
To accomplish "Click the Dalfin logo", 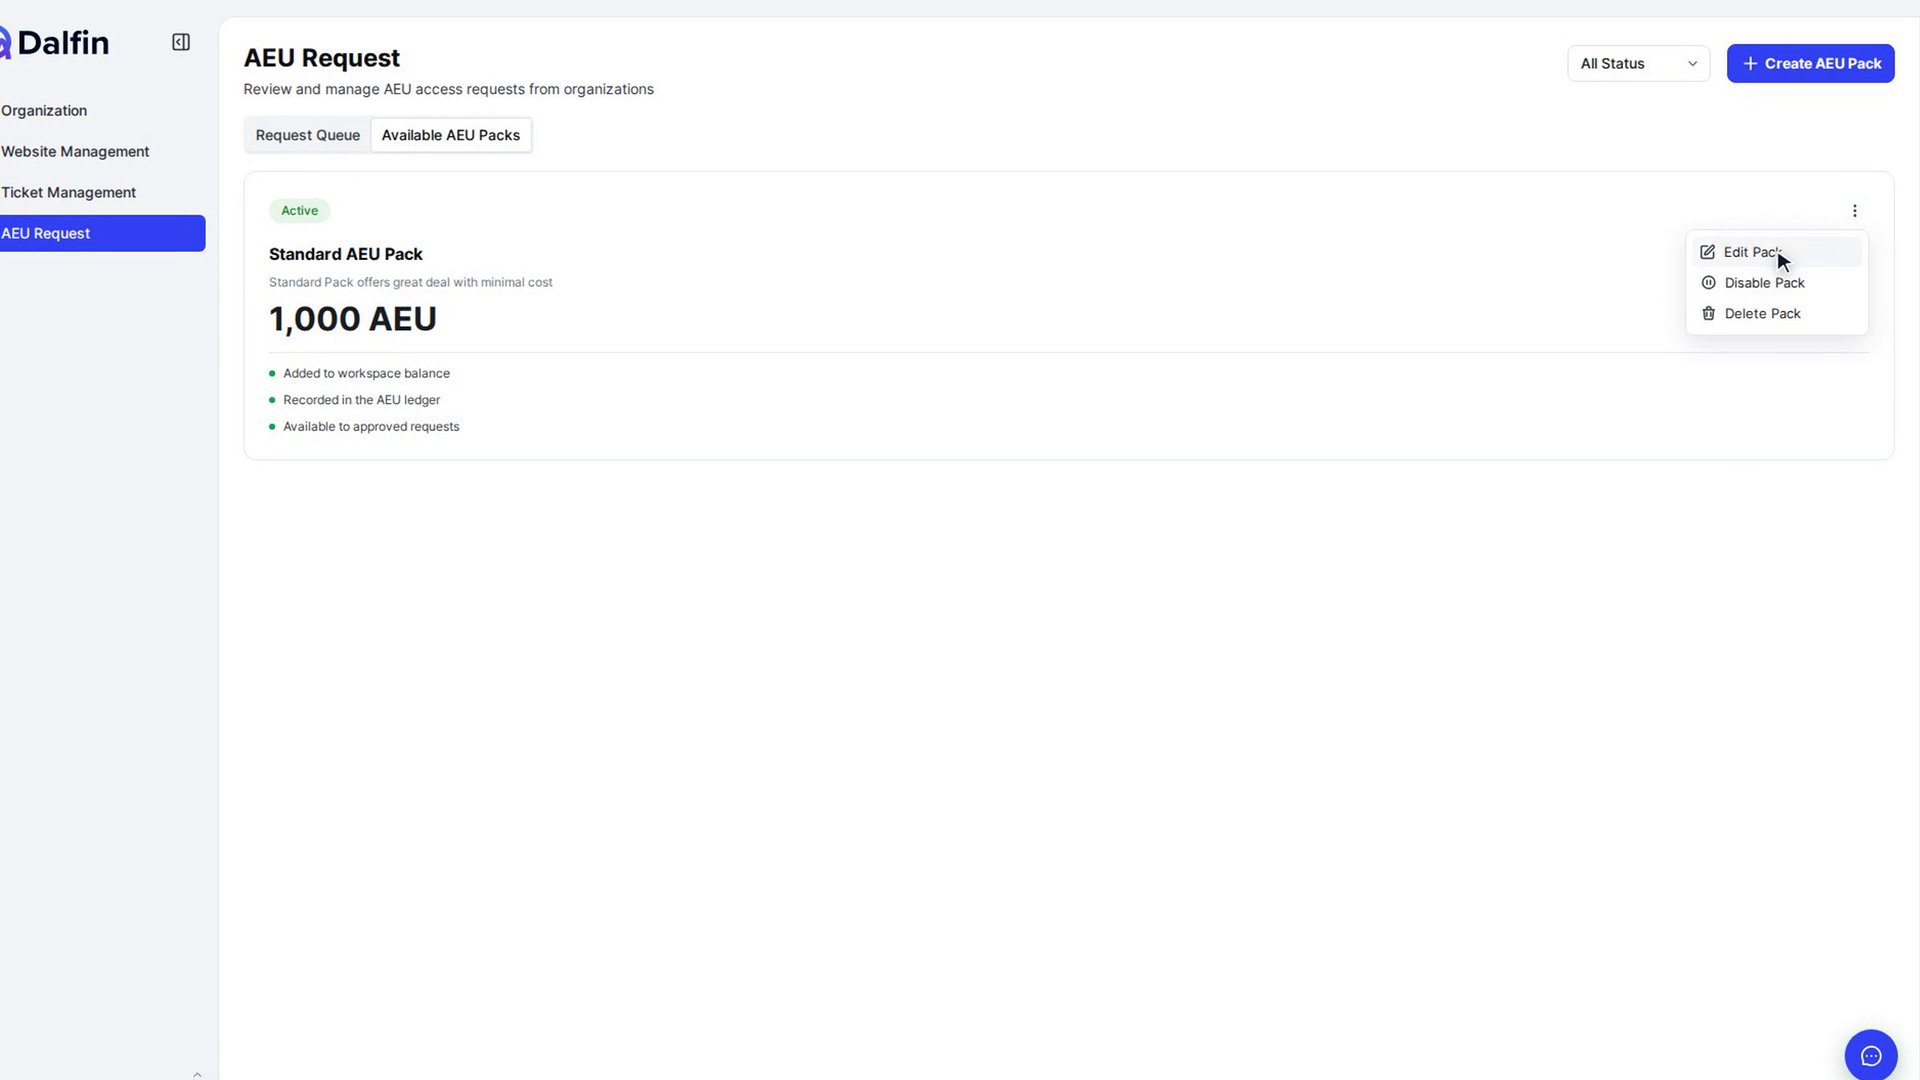I will coord(54,43).
